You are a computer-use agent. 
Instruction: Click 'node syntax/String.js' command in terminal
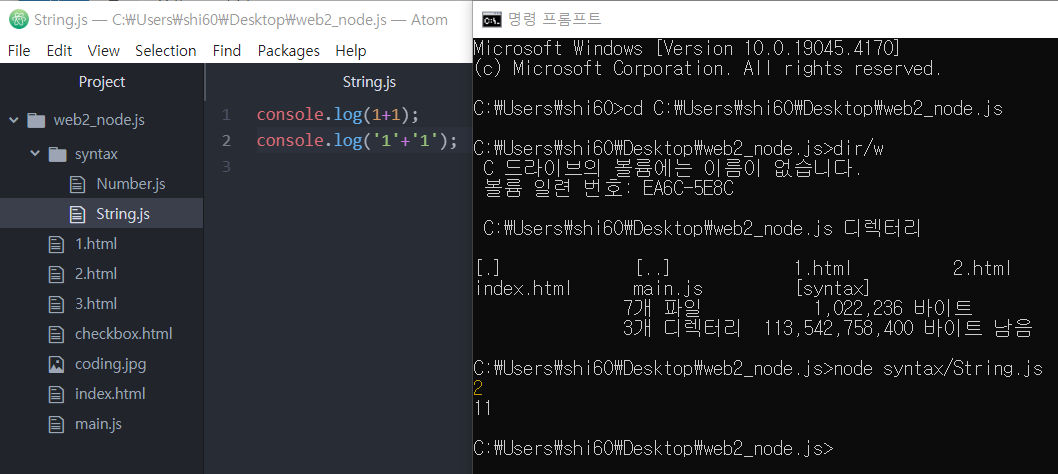[939, 369]
